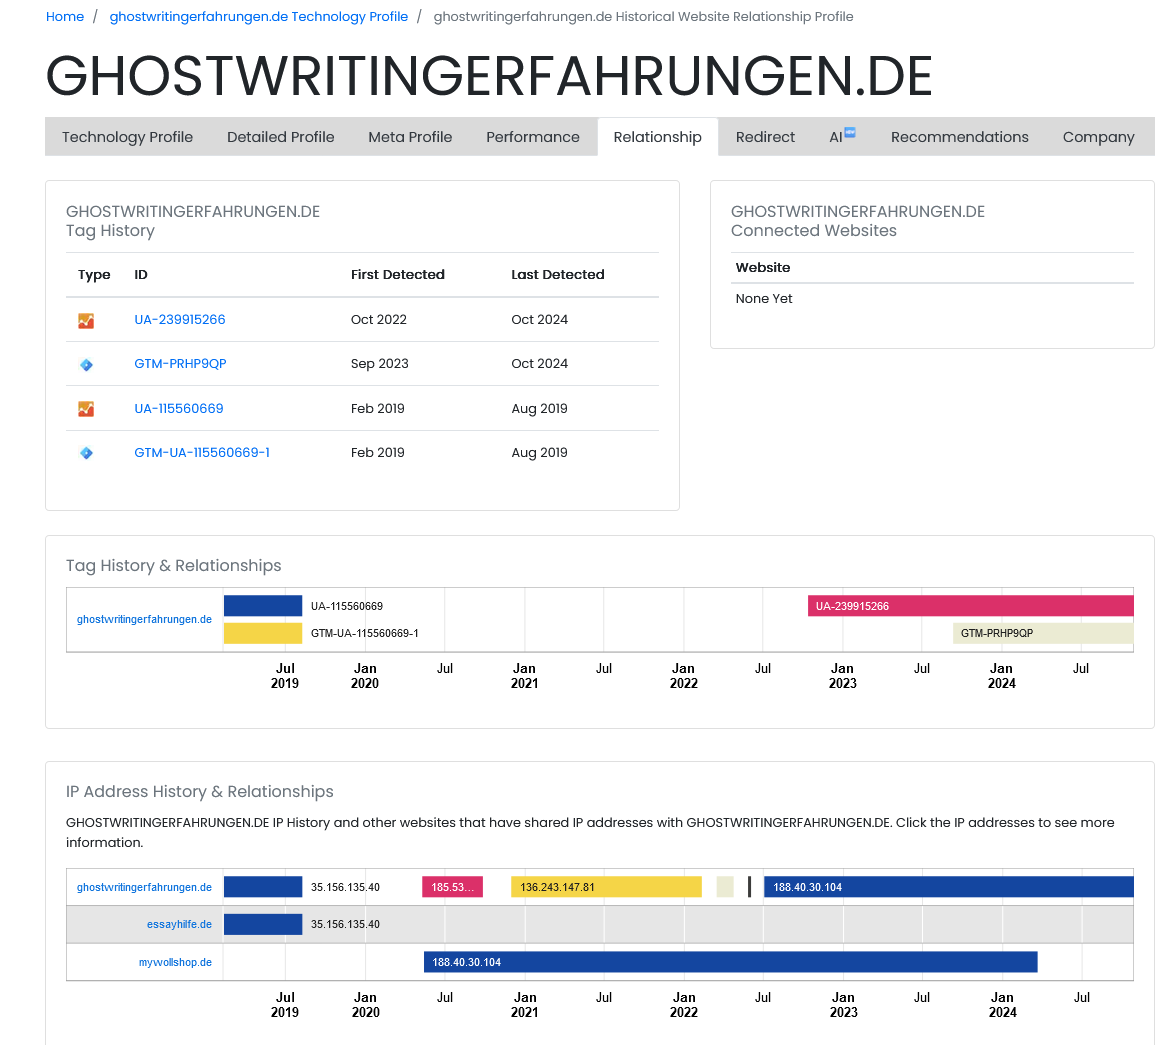Select the Relationship tab
Screen dimensions: 1166x1045
coord(657,137)
